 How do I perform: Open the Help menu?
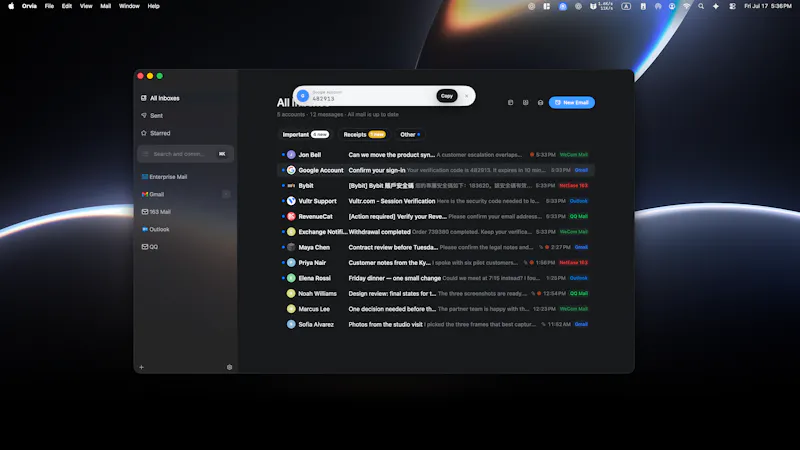(x=154, y=6)
